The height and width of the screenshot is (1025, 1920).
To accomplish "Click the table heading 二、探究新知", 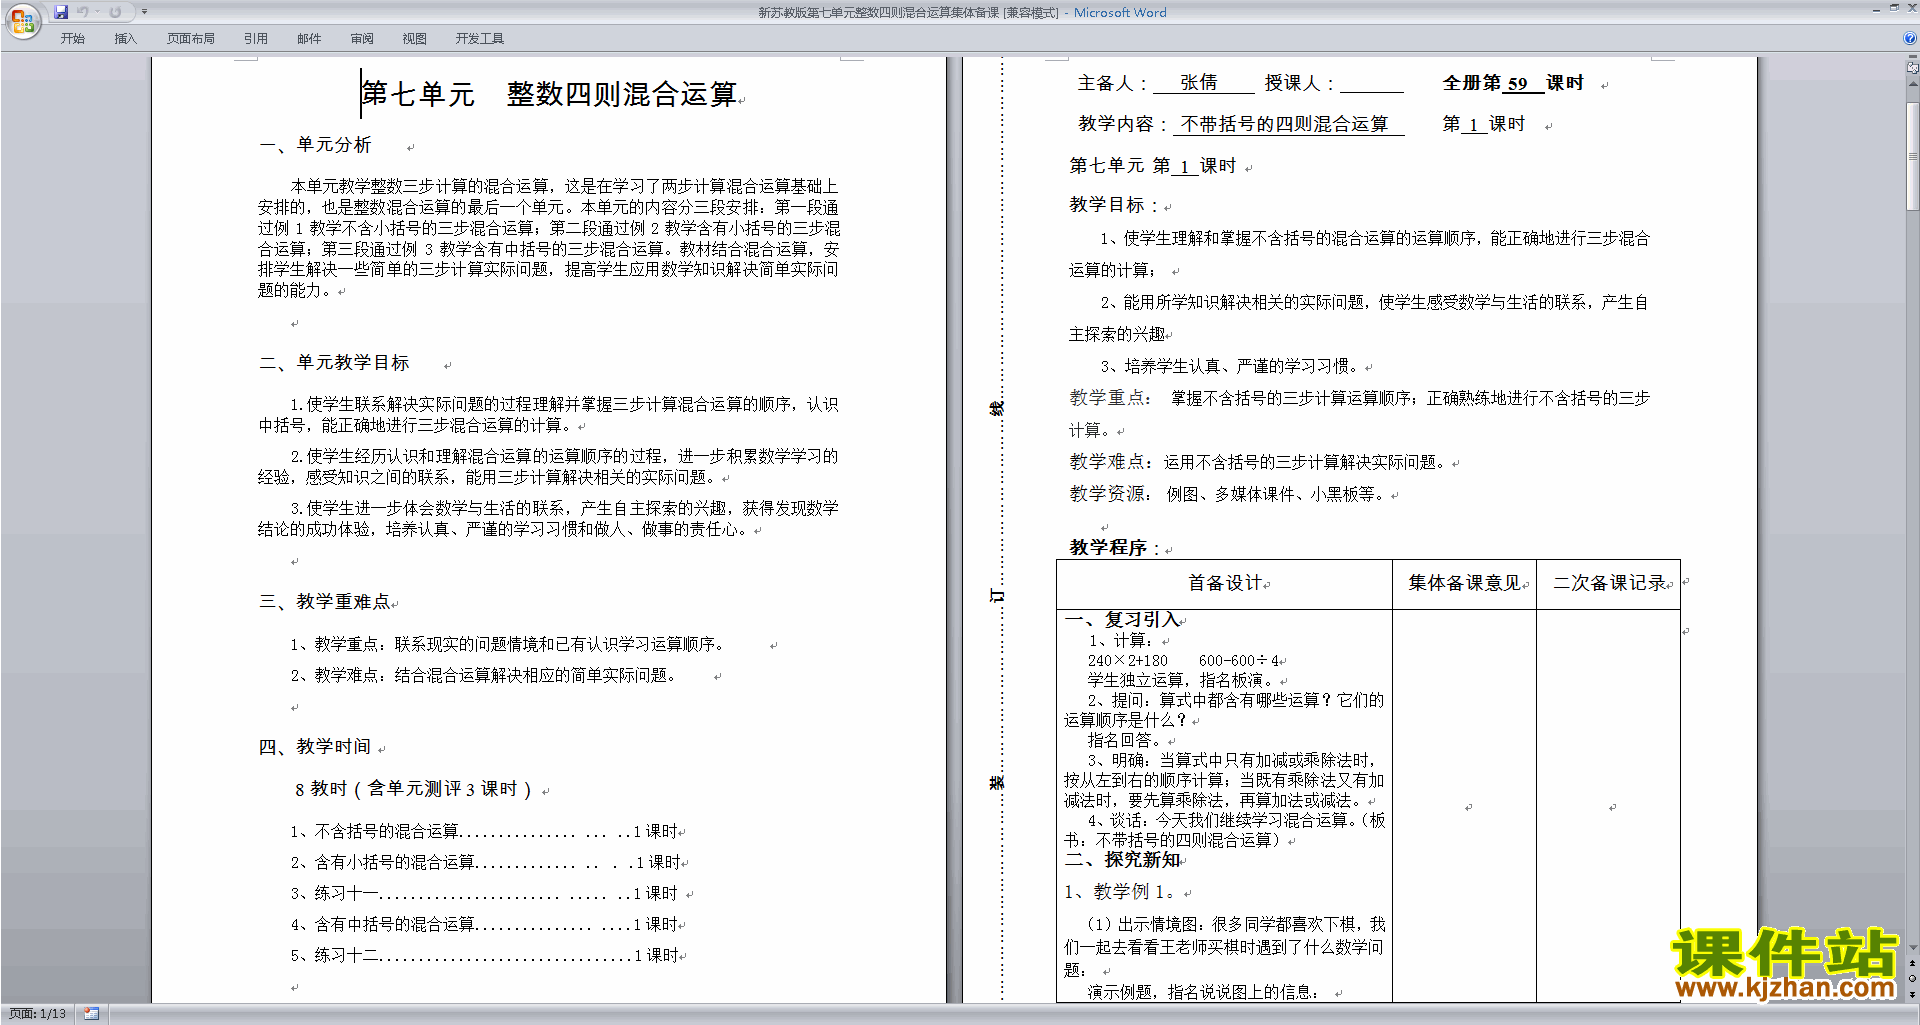I will [x=1122, y=860].
